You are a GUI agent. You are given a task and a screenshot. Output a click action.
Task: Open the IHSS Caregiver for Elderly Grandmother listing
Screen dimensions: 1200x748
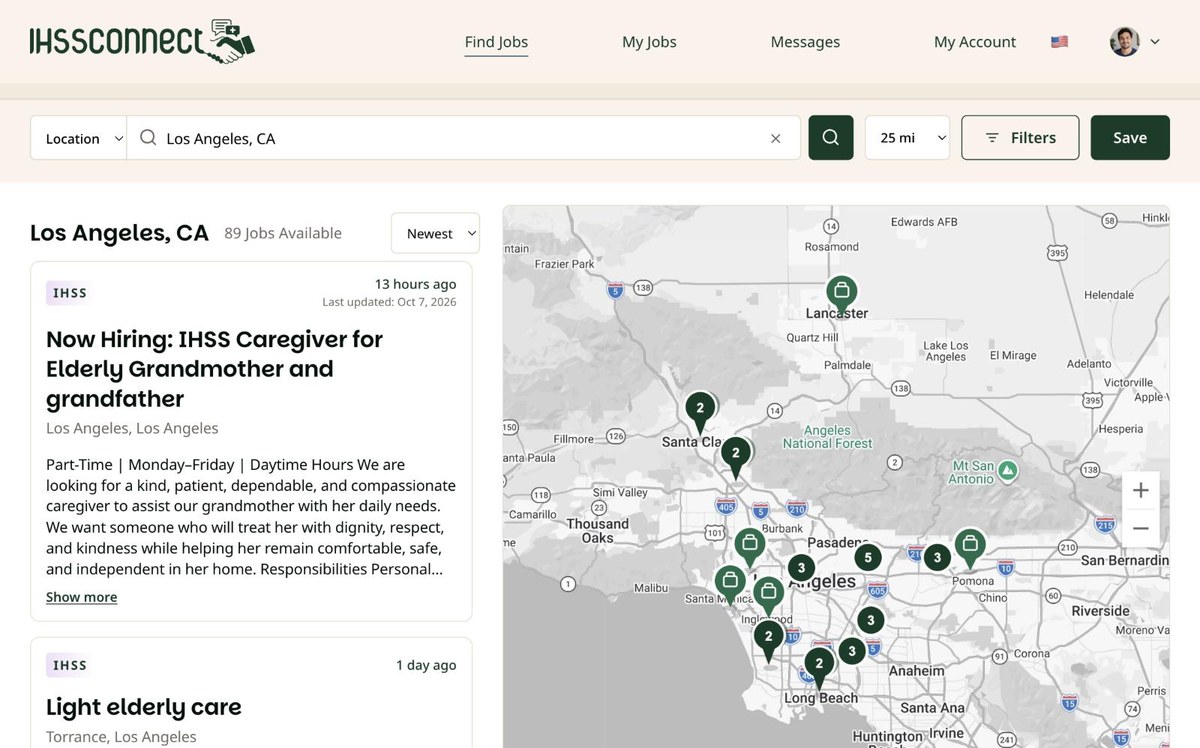[x=214, y=369]
